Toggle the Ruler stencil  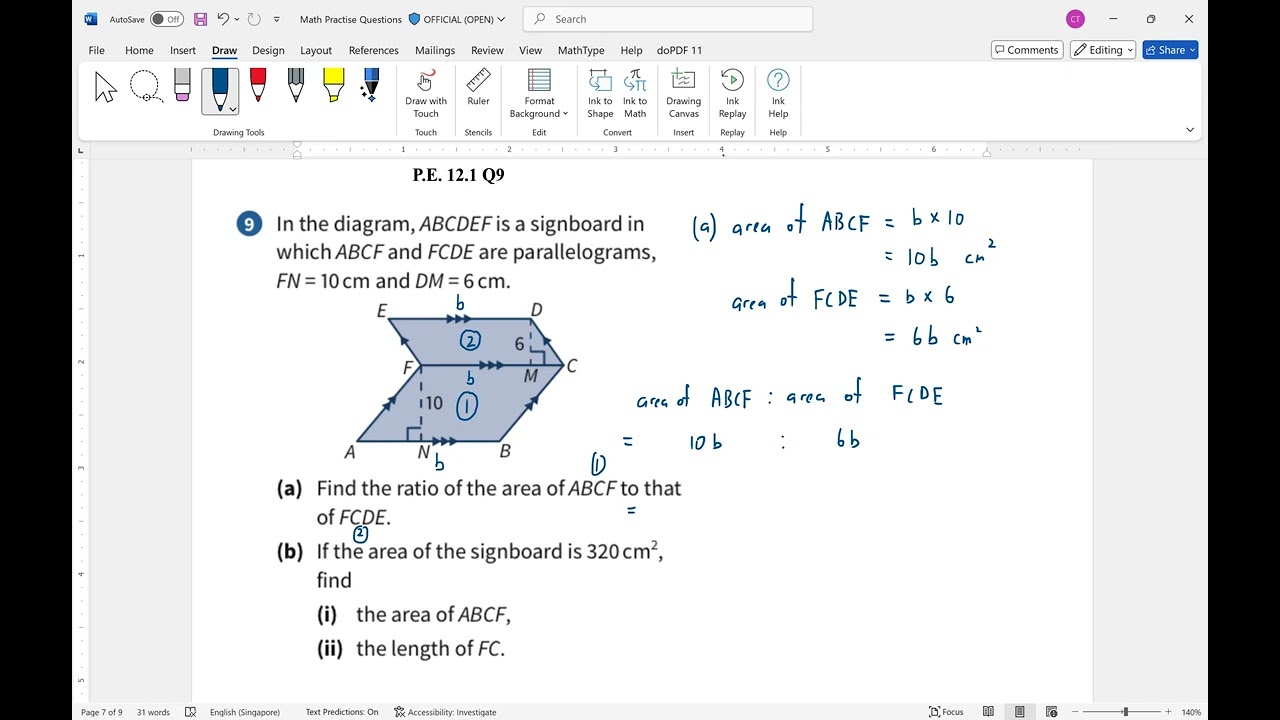(478, 88)
